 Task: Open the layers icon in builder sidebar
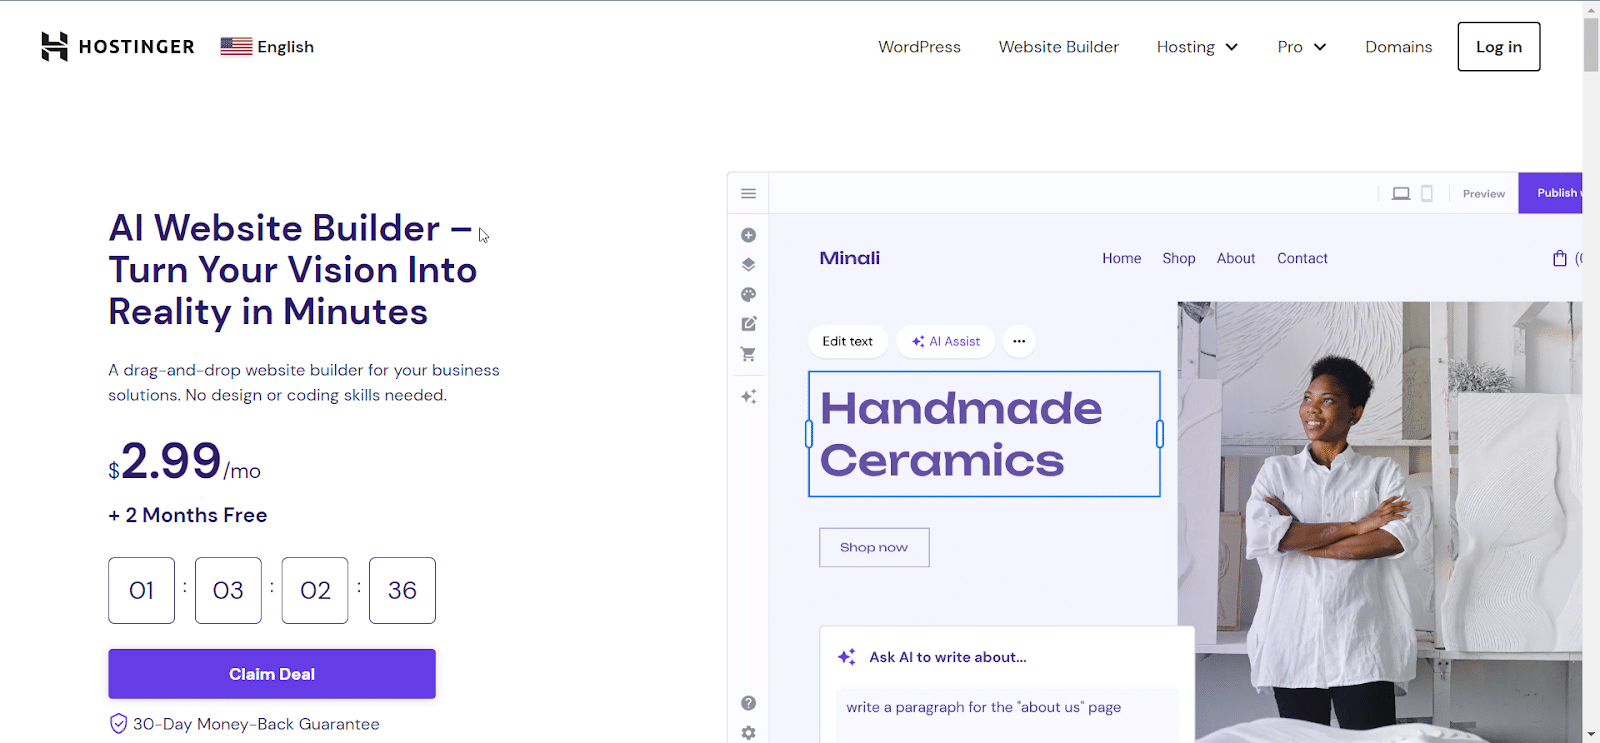coord(748,265)
